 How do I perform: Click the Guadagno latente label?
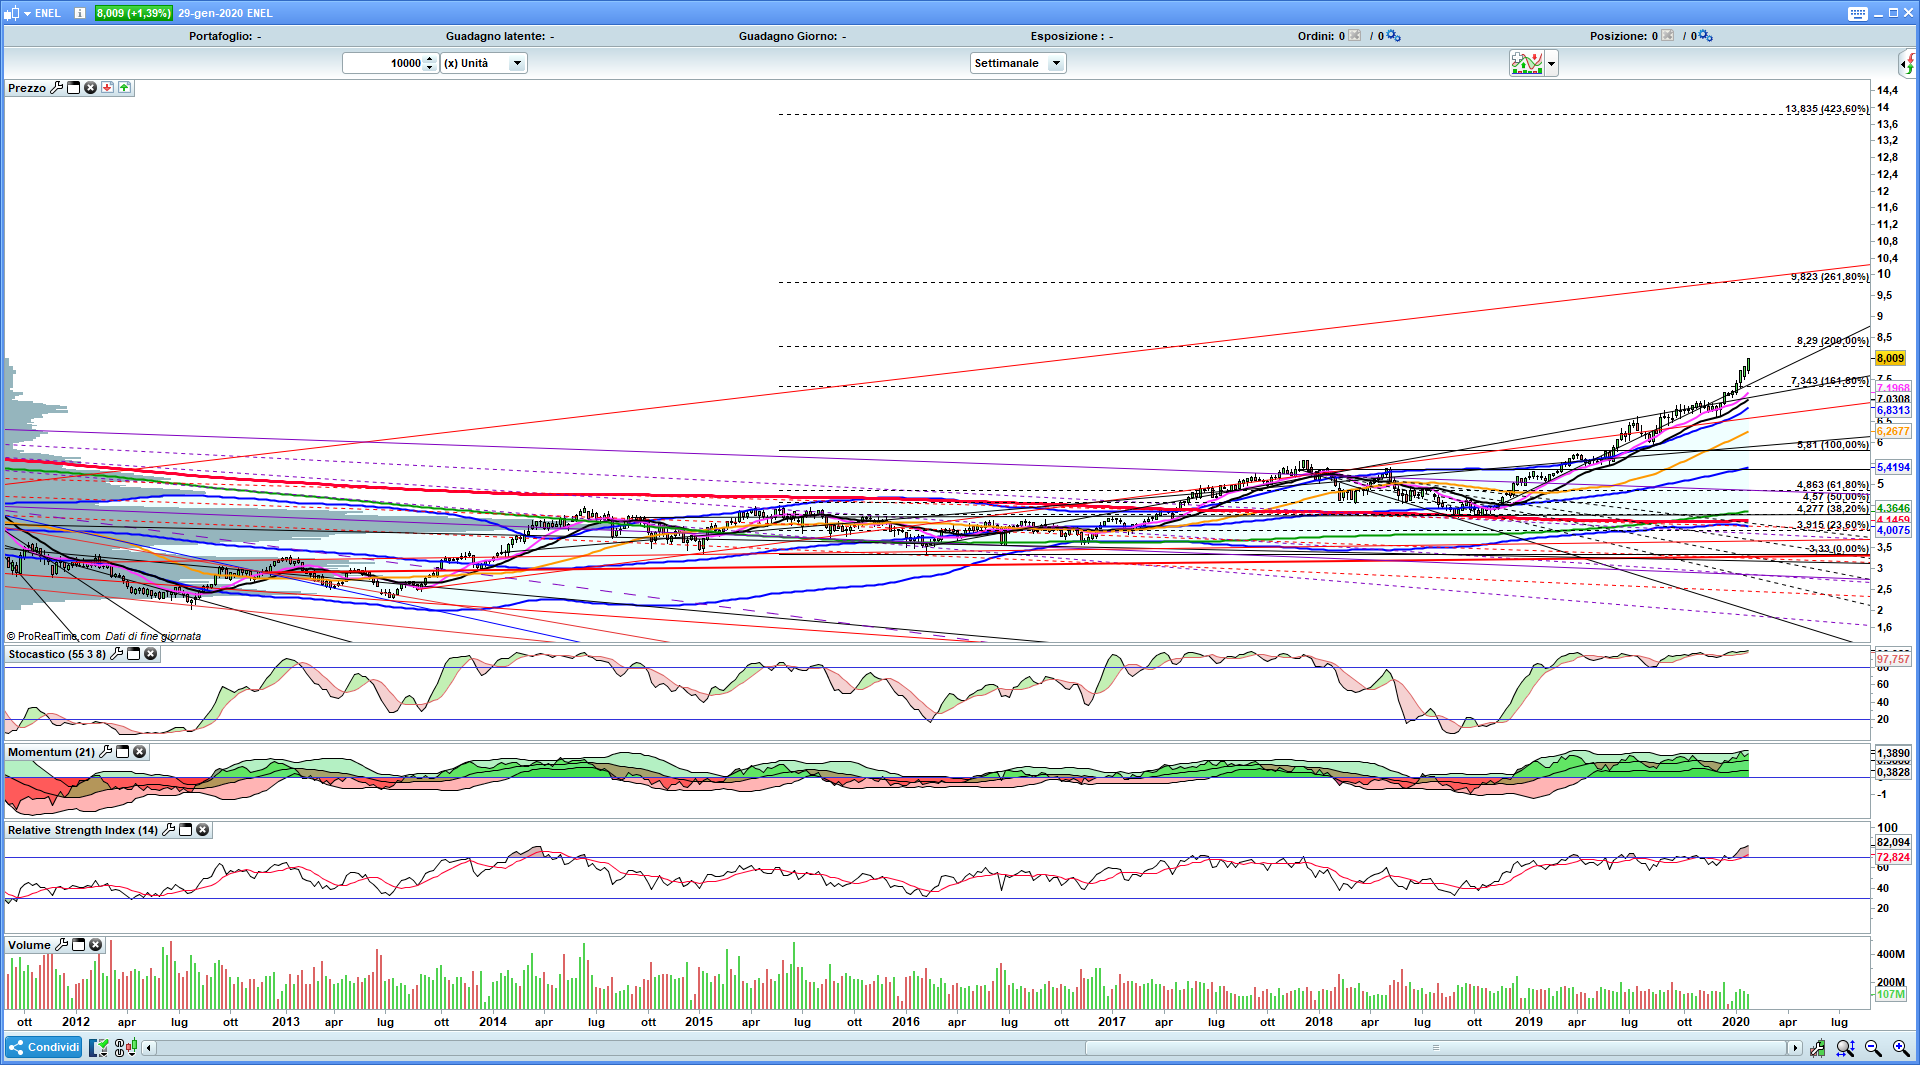[x=495, y=36]
